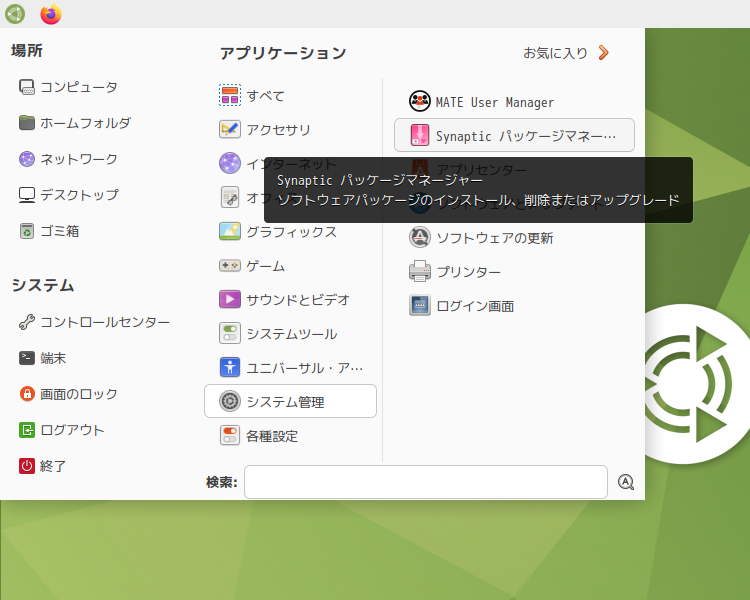Open コンピュータ under 場所
This screenshot has width=750, height=600.
68,87
